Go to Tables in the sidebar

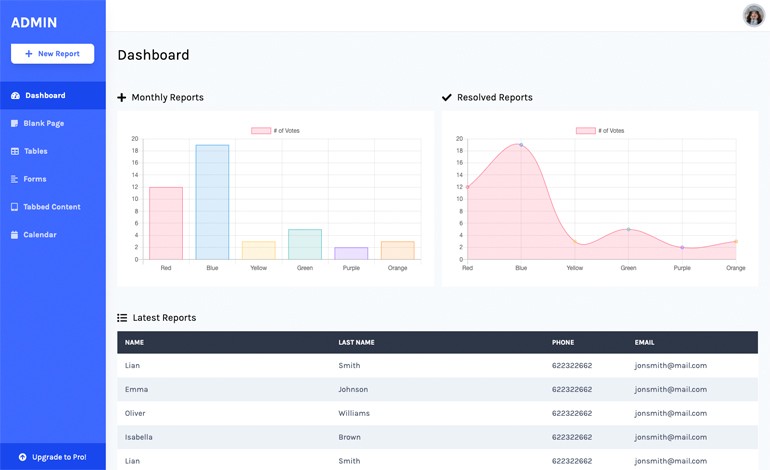point(53,151)
